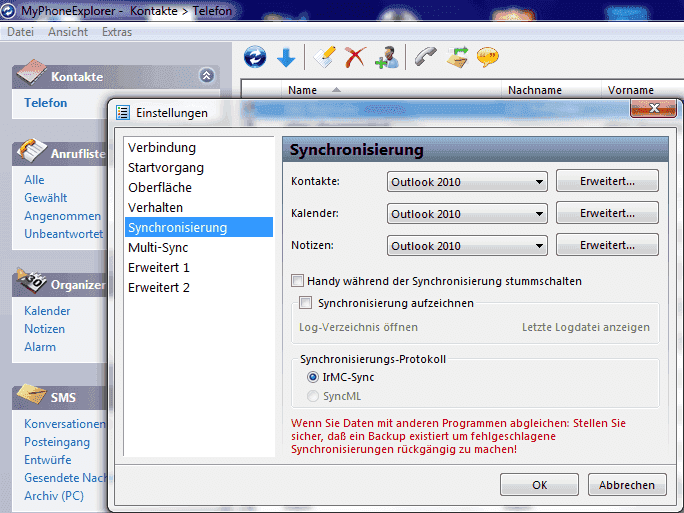Open the Datei menu

[x=21, y=32]
